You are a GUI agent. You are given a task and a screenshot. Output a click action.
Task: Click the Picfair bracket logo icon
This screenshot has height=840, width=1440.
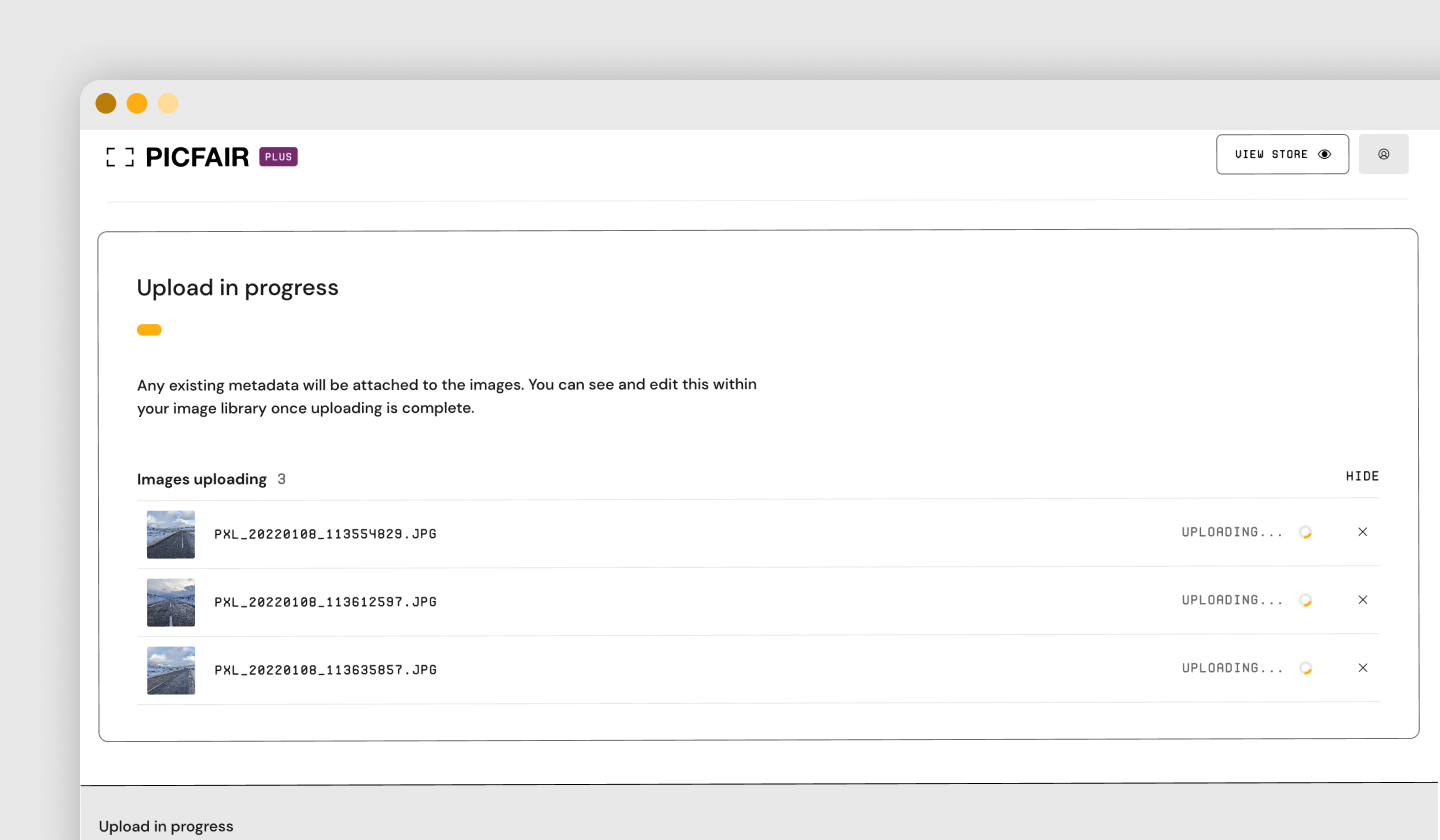point(120,157)
